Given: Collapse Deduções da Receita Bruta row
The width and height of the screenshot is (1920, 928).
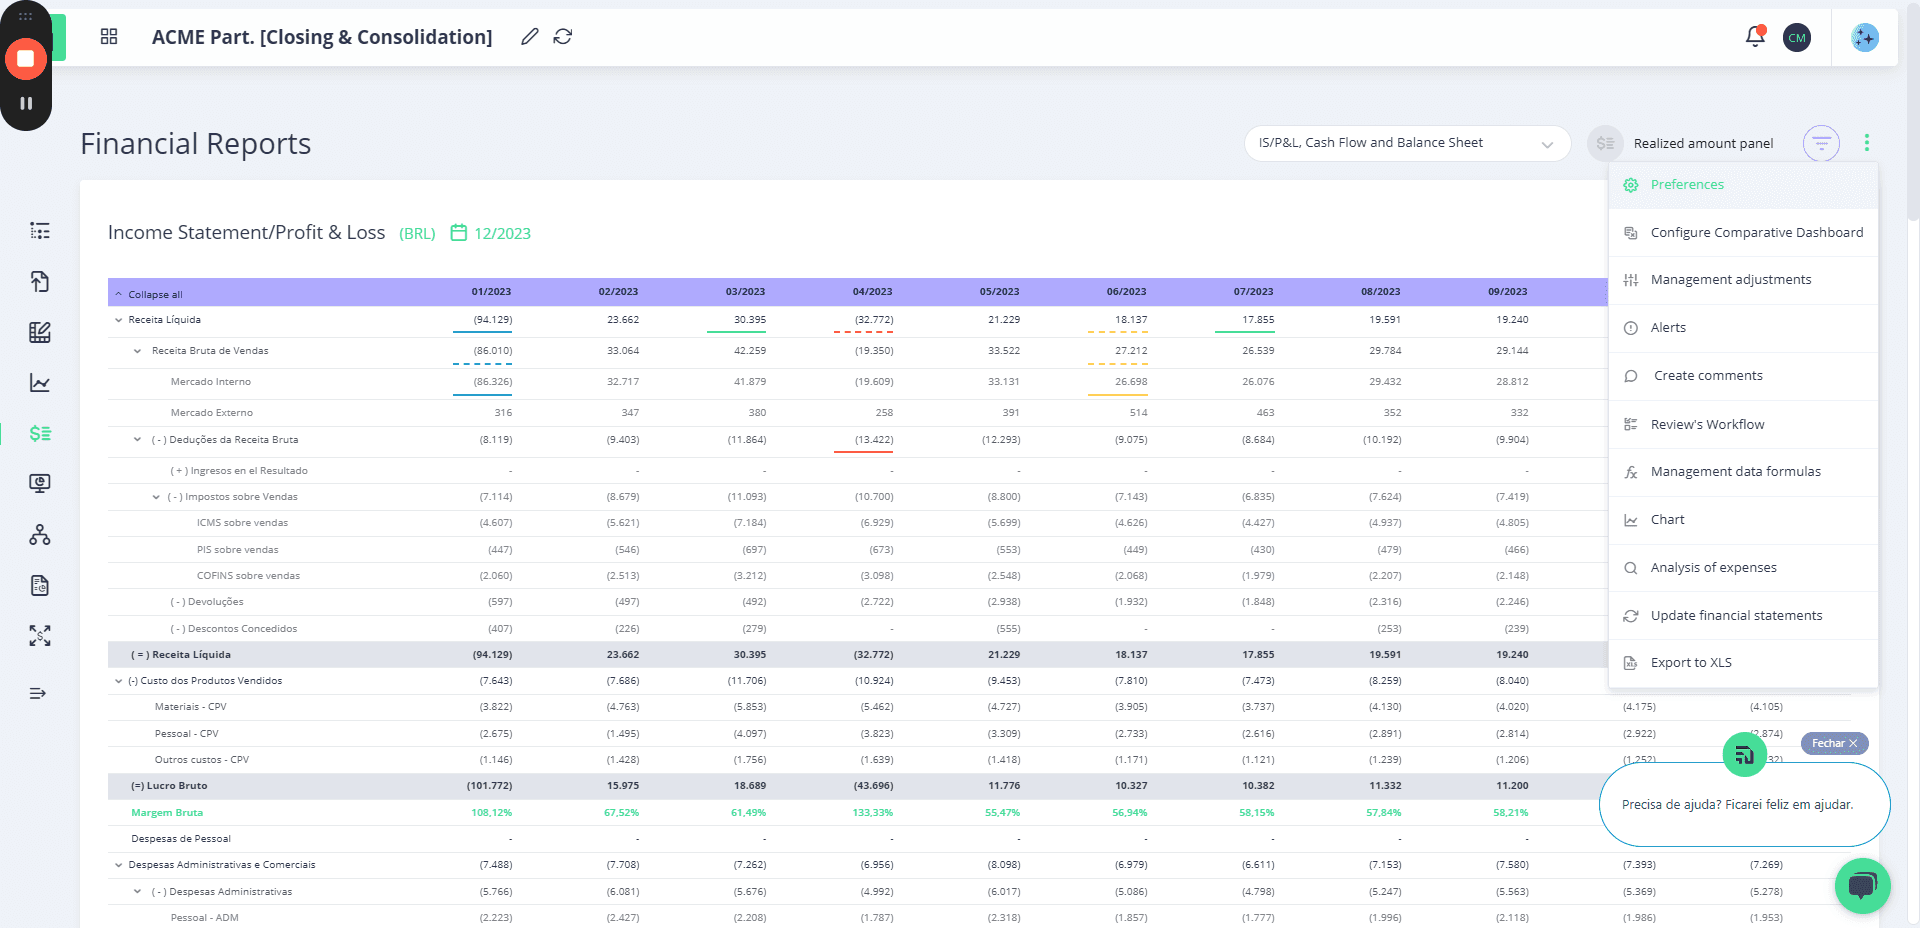Looking at the screenshot, I should click(138, 440).
